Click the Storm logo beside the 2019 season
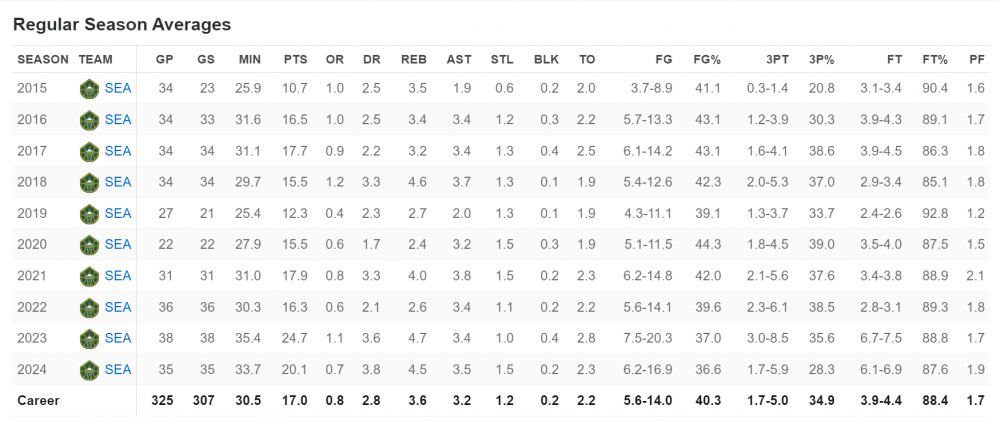1000x421 pixels. tap(89, 213)
